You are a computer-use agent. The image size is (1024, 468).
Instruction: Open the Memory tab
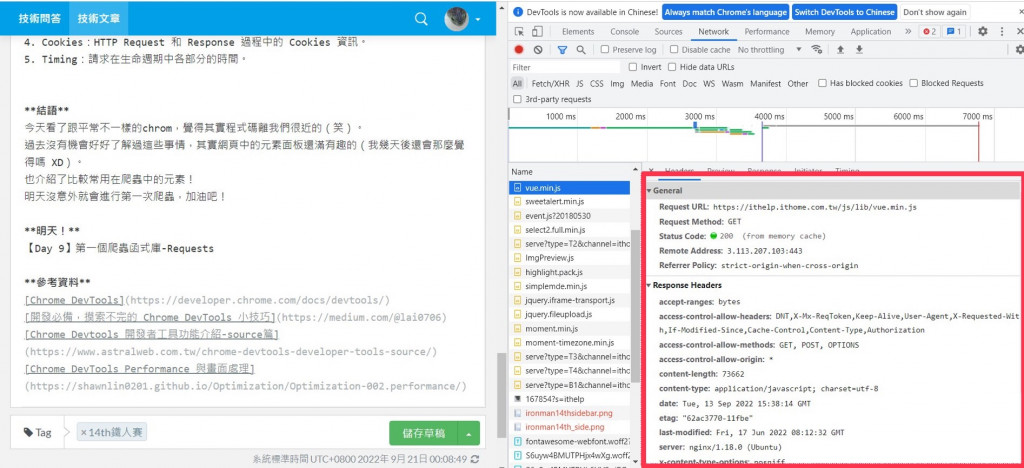(x=820, y=31)
